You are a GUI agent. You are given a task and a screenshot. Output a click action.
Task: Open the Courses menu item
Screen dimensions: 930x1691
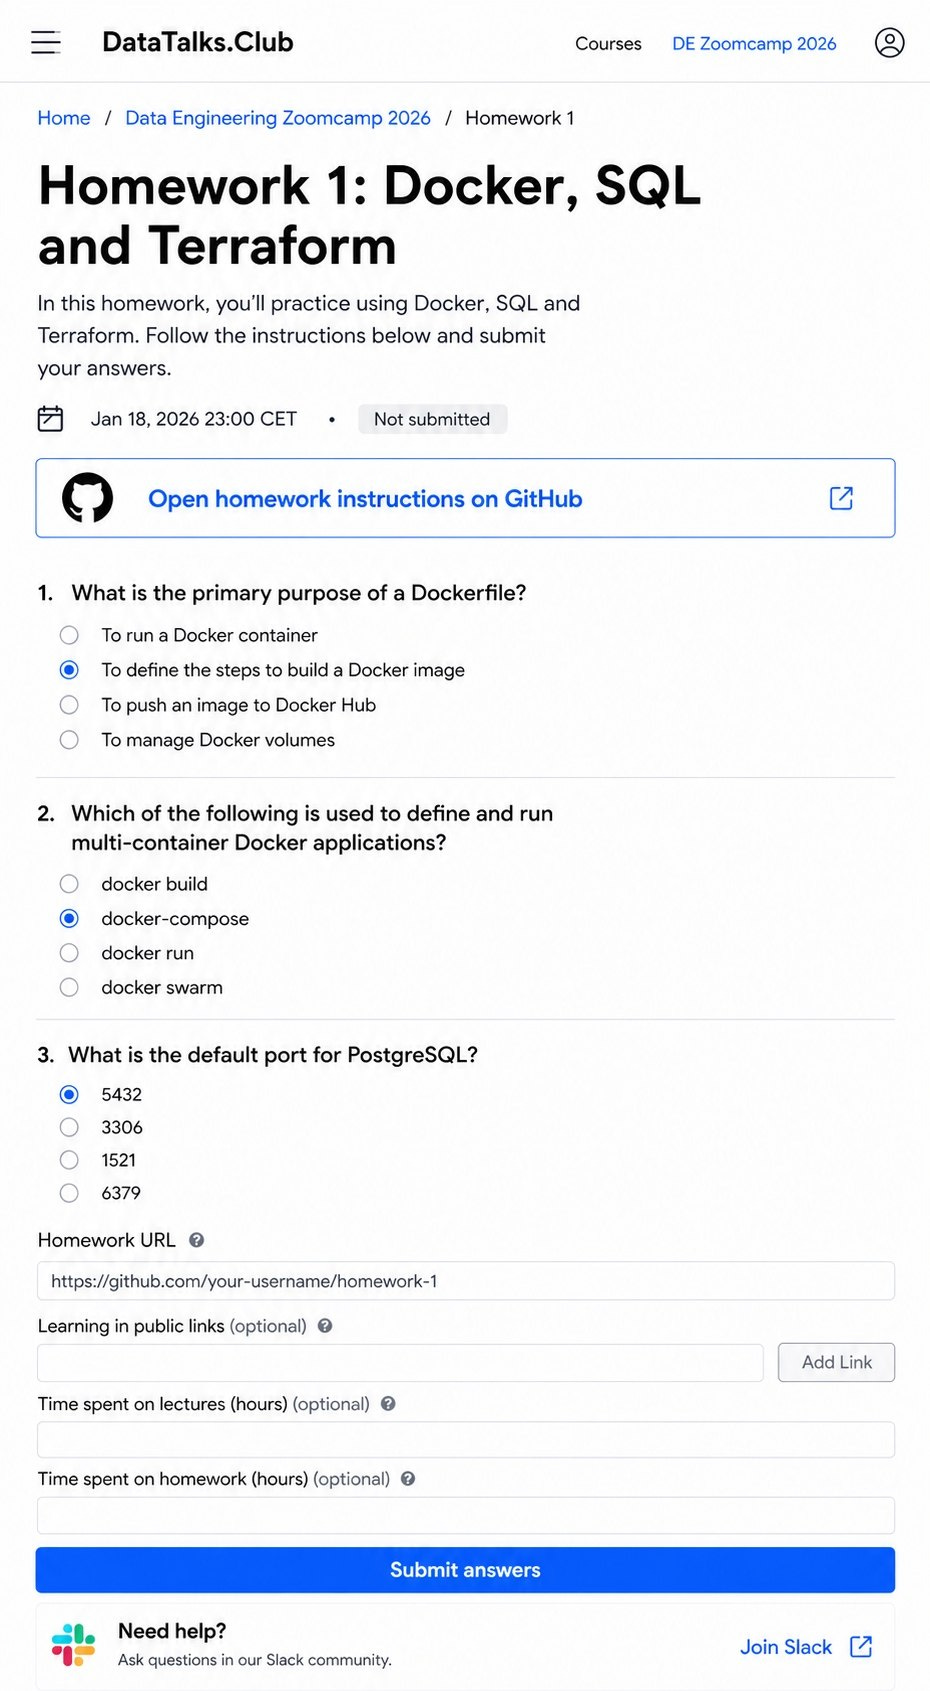pyautogui.click(x=608, y=44)
